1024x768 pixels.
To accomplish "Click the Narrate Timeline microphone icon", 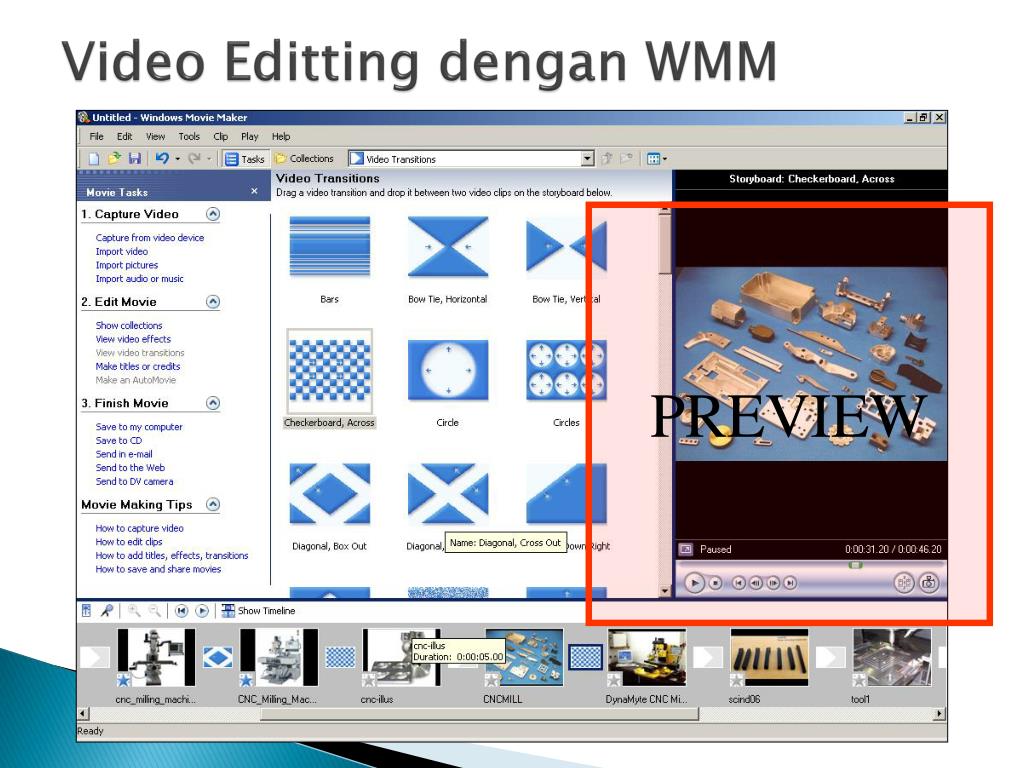I will 106,611.
